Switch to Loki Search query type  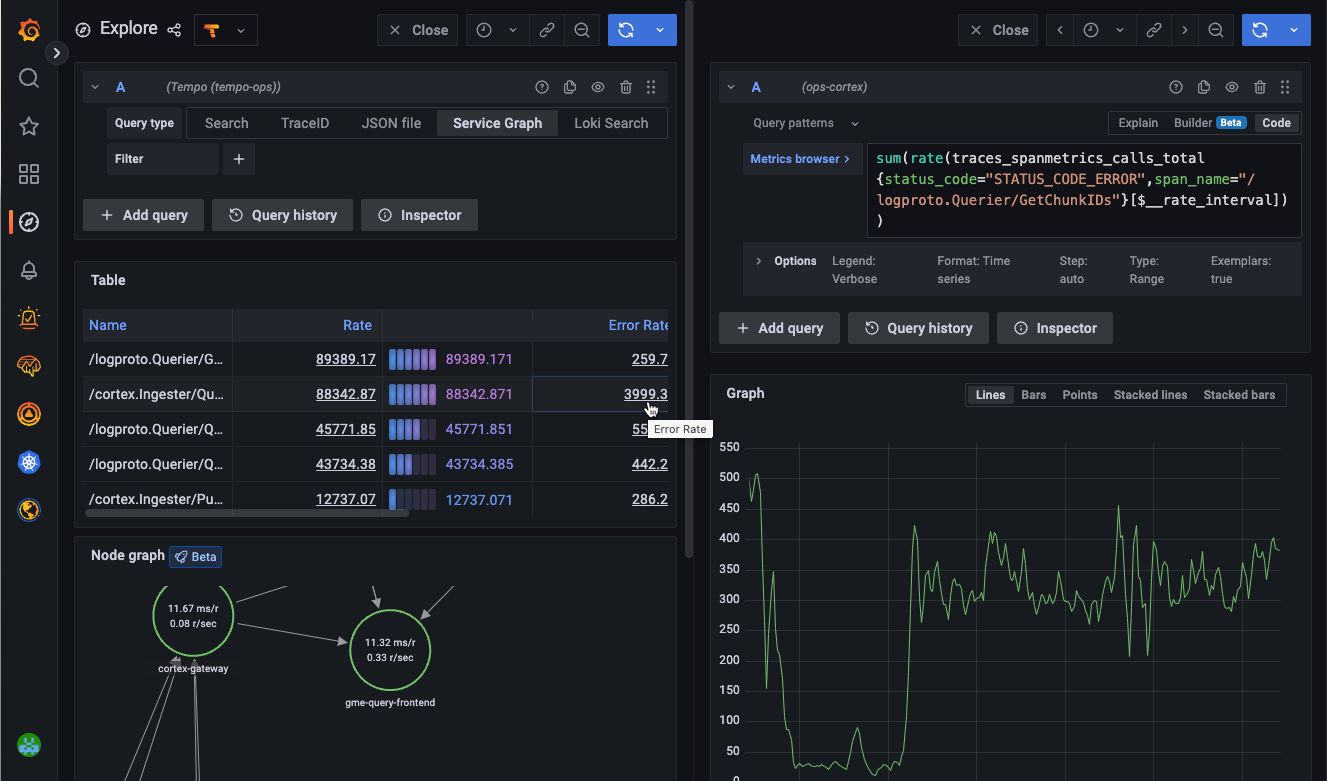pos(610,123)
